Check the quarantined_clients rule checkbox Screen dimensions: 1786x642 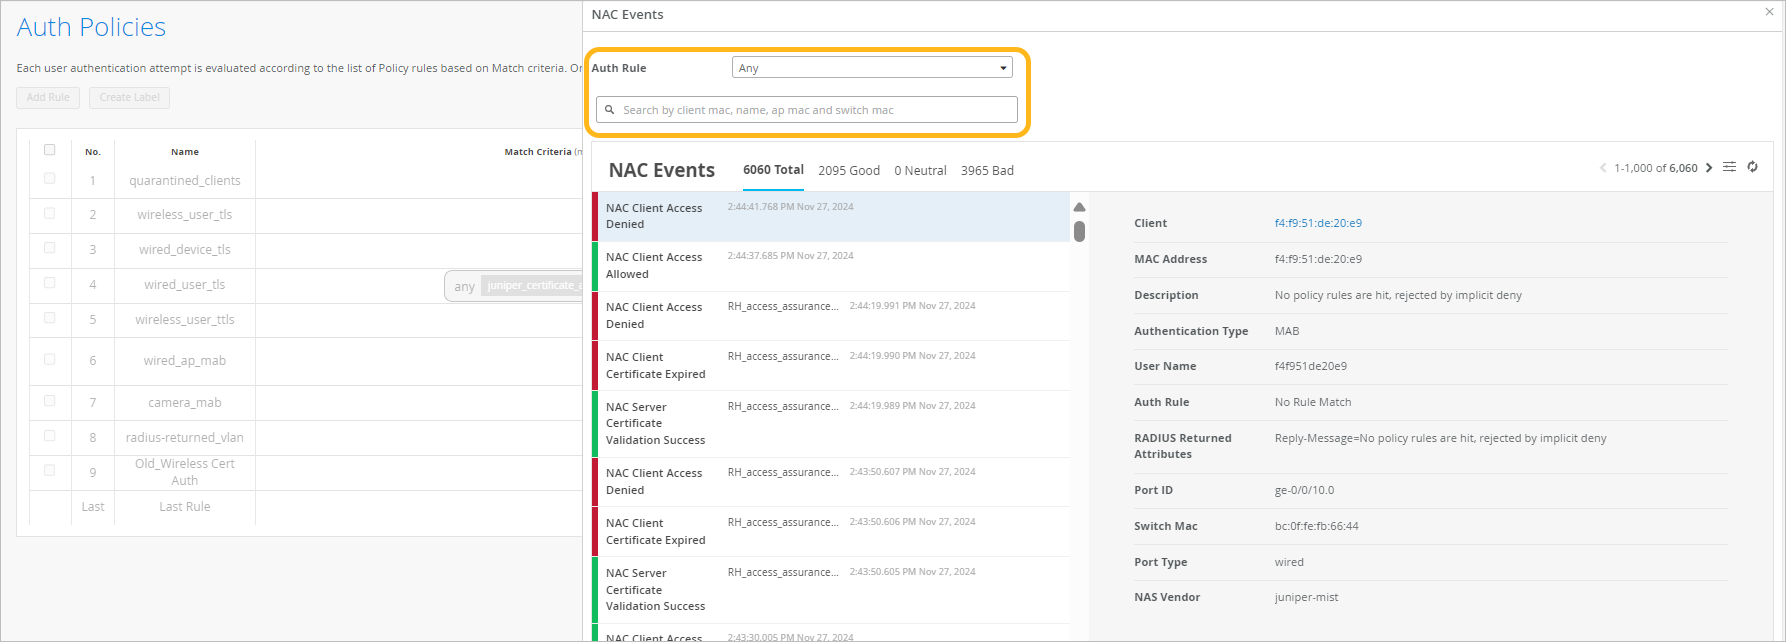49,179
